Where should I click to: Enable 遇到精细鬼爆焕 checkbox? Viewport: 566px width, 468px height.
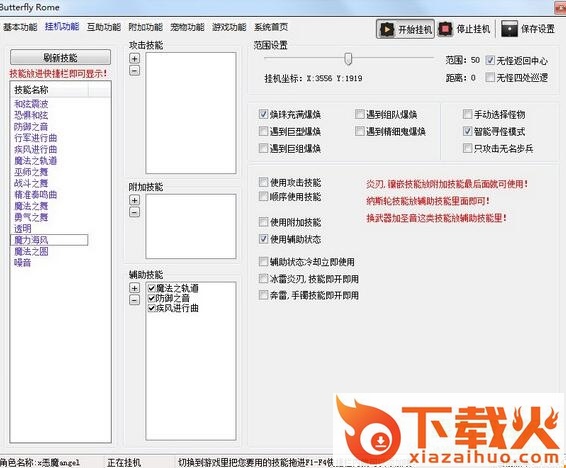pyautogui.click(x=360, y=131)
